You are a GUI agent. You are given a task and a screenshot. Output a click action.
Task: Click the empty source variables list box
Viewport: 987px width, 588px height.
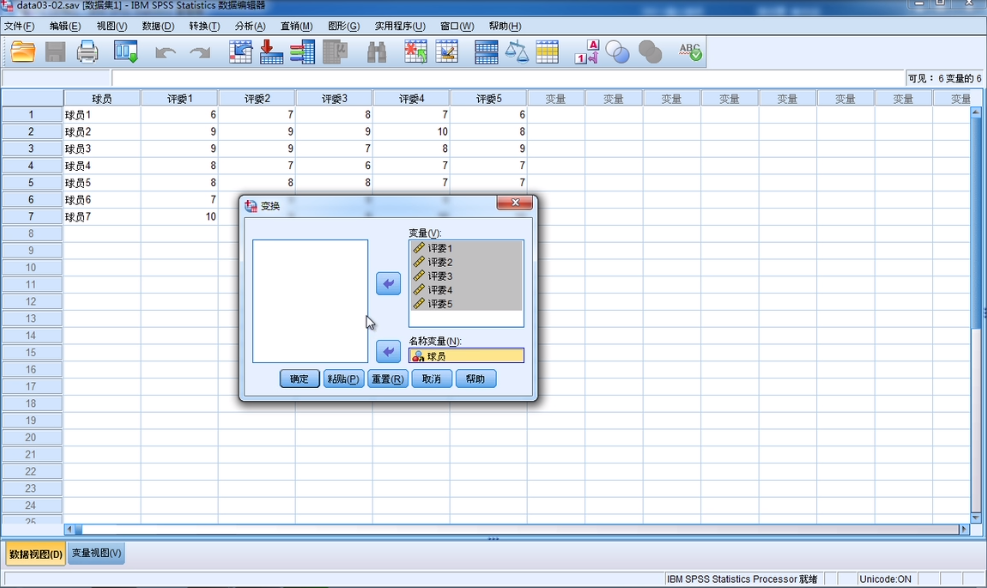click(310, 301)
